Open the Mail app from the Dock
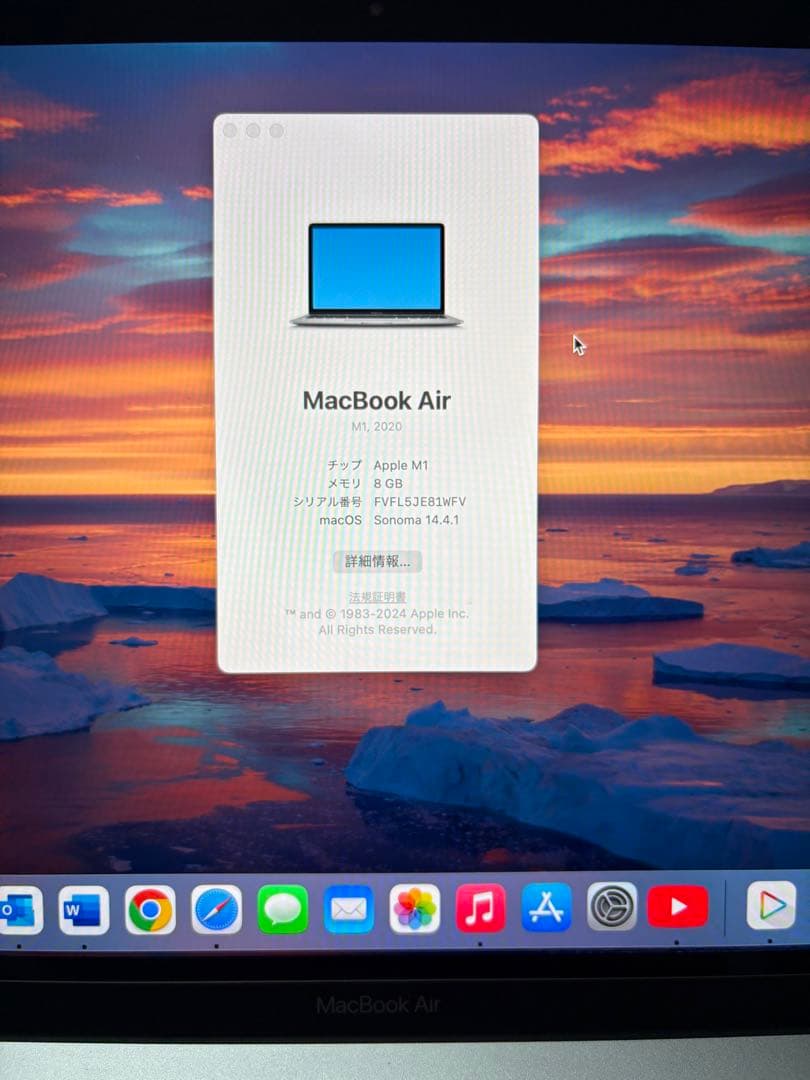810x1080 pixels. 350,908
